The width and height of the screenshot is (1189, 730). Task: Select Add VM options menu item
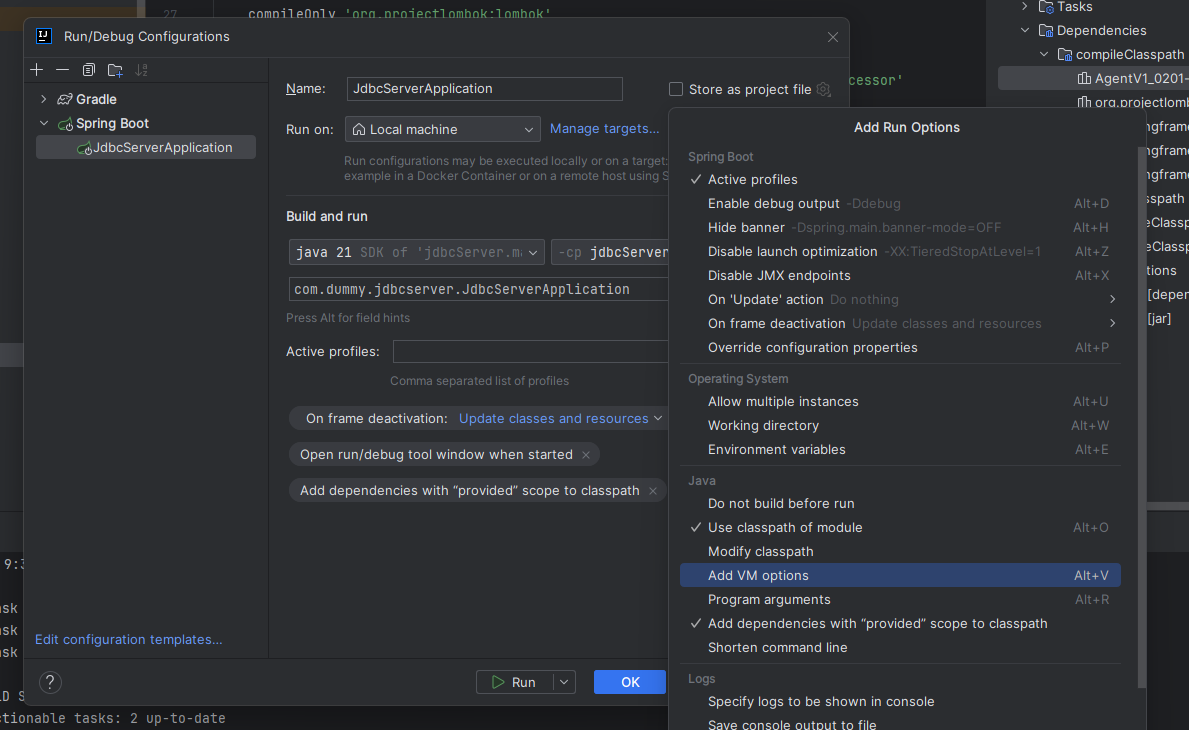coord(900,575)
